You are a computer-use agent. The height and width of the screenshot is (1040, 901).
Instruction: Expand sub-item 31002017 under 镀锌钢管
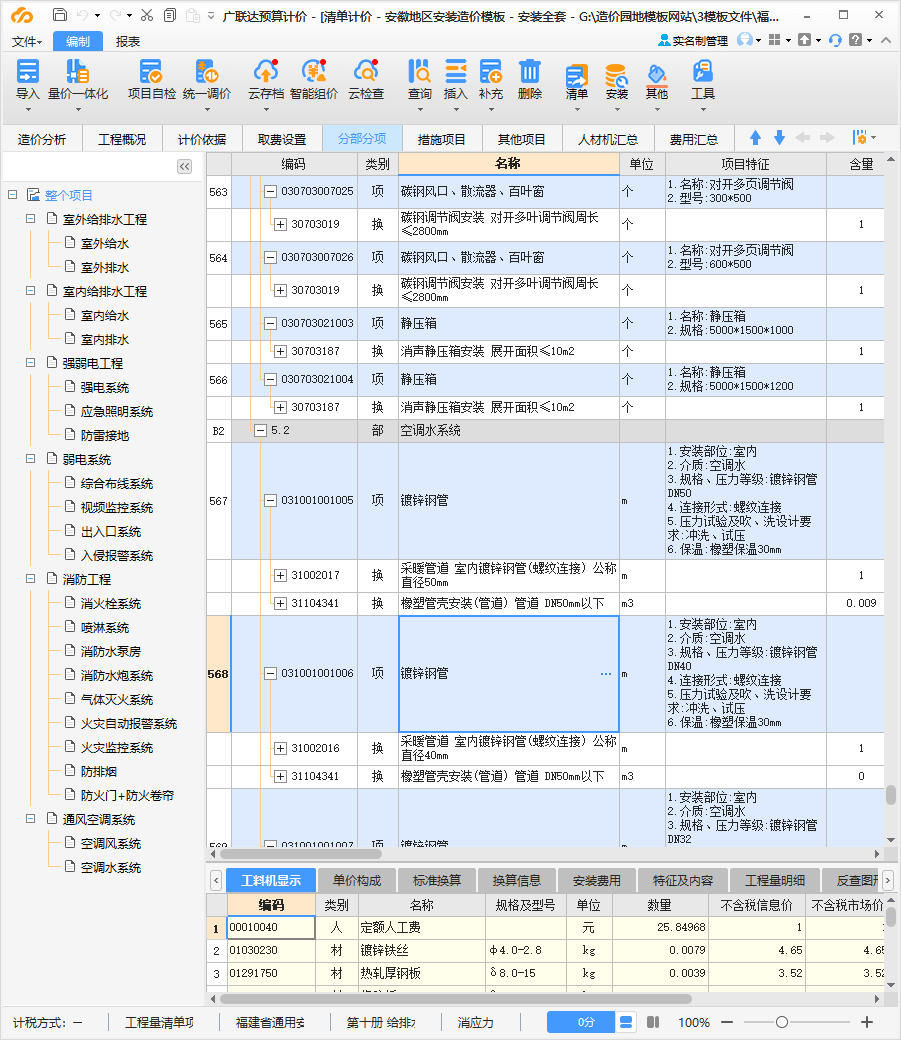click(280, 576)
